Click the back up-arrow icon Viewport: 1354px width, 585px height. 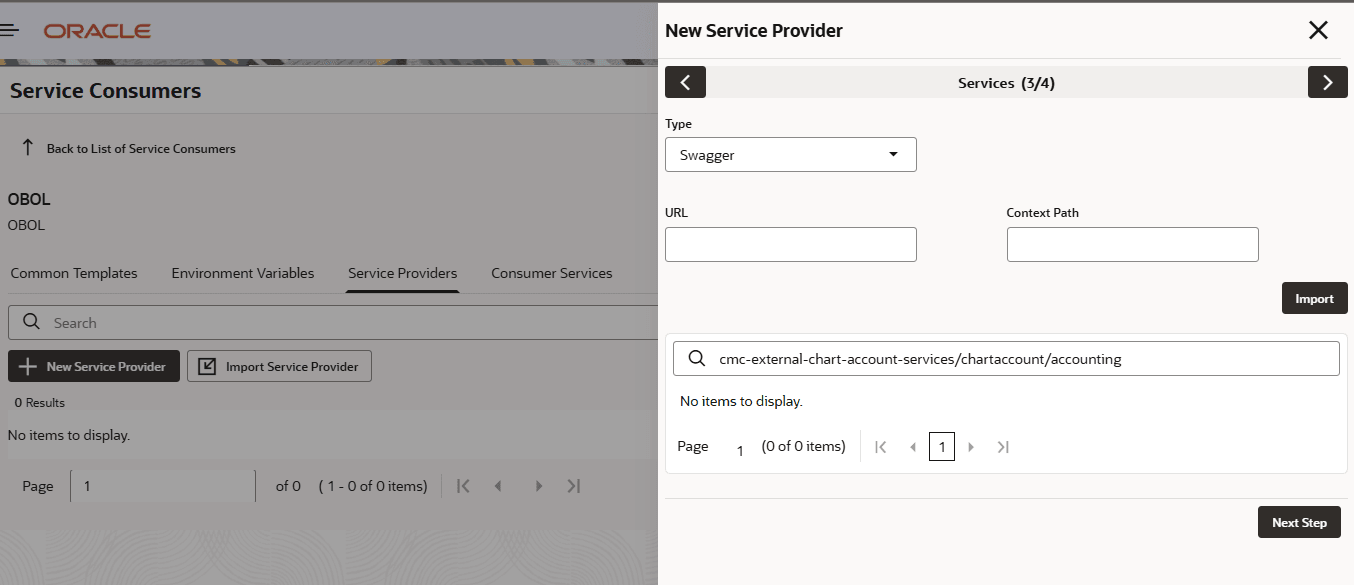click(x=28, y=147)
